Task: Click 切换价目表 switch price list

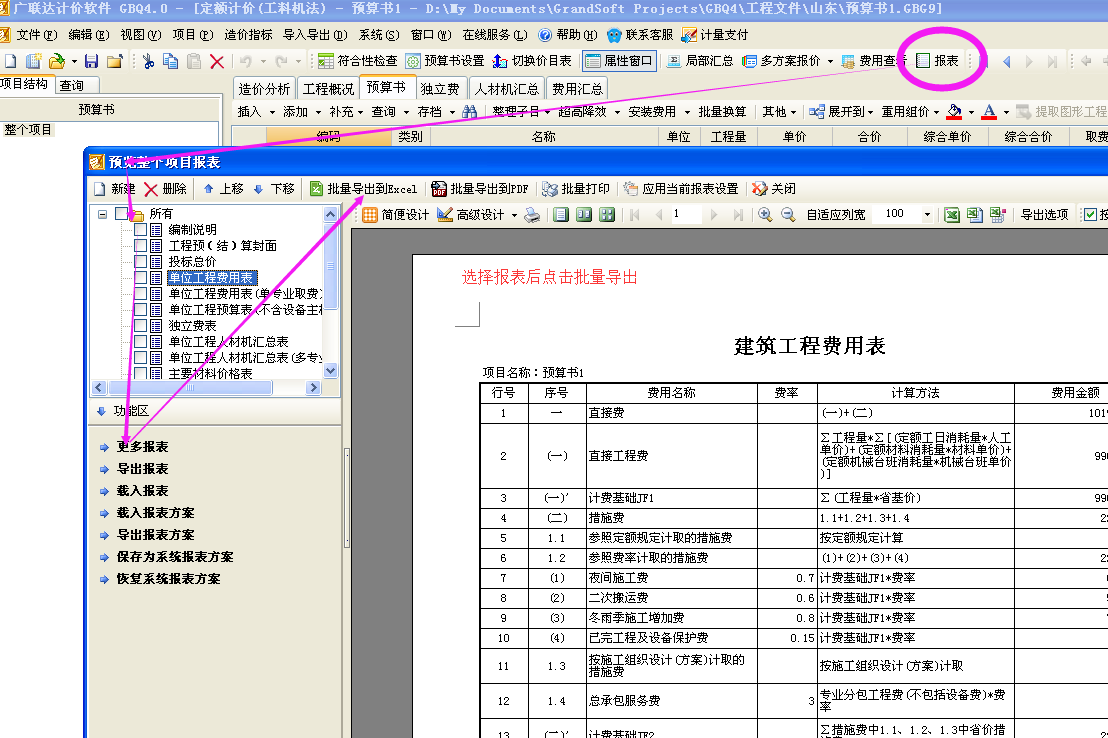Action: point(532,61)
